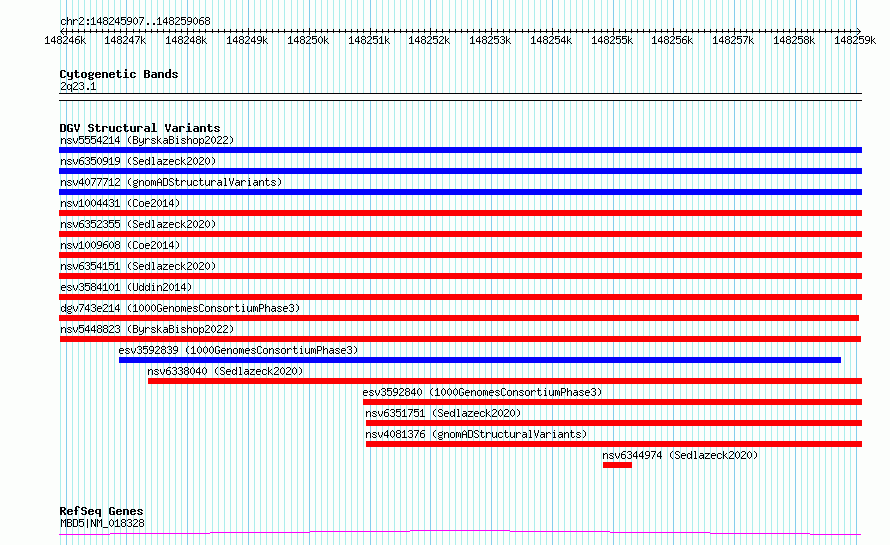890x545 pixels.
Task: Click the 148257k ruler tick label
Action: [x=733, y=40]
